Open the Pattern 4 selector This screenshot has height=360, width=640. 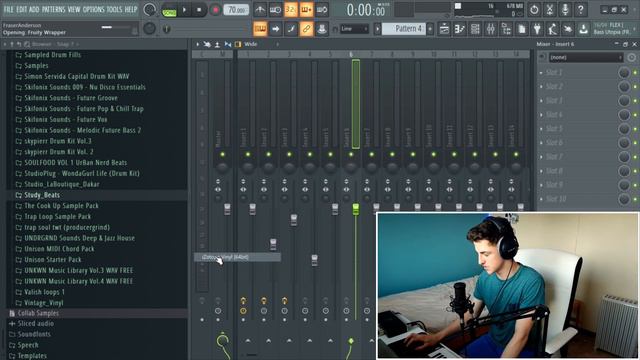(404, 29)
